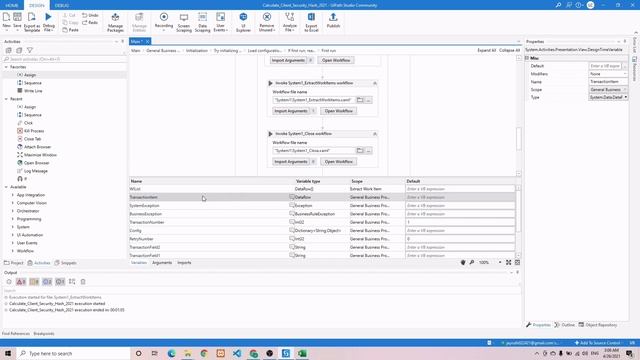Click the Paste button
This screenshot has width=640, height=360.
click(x=71, y=30)
